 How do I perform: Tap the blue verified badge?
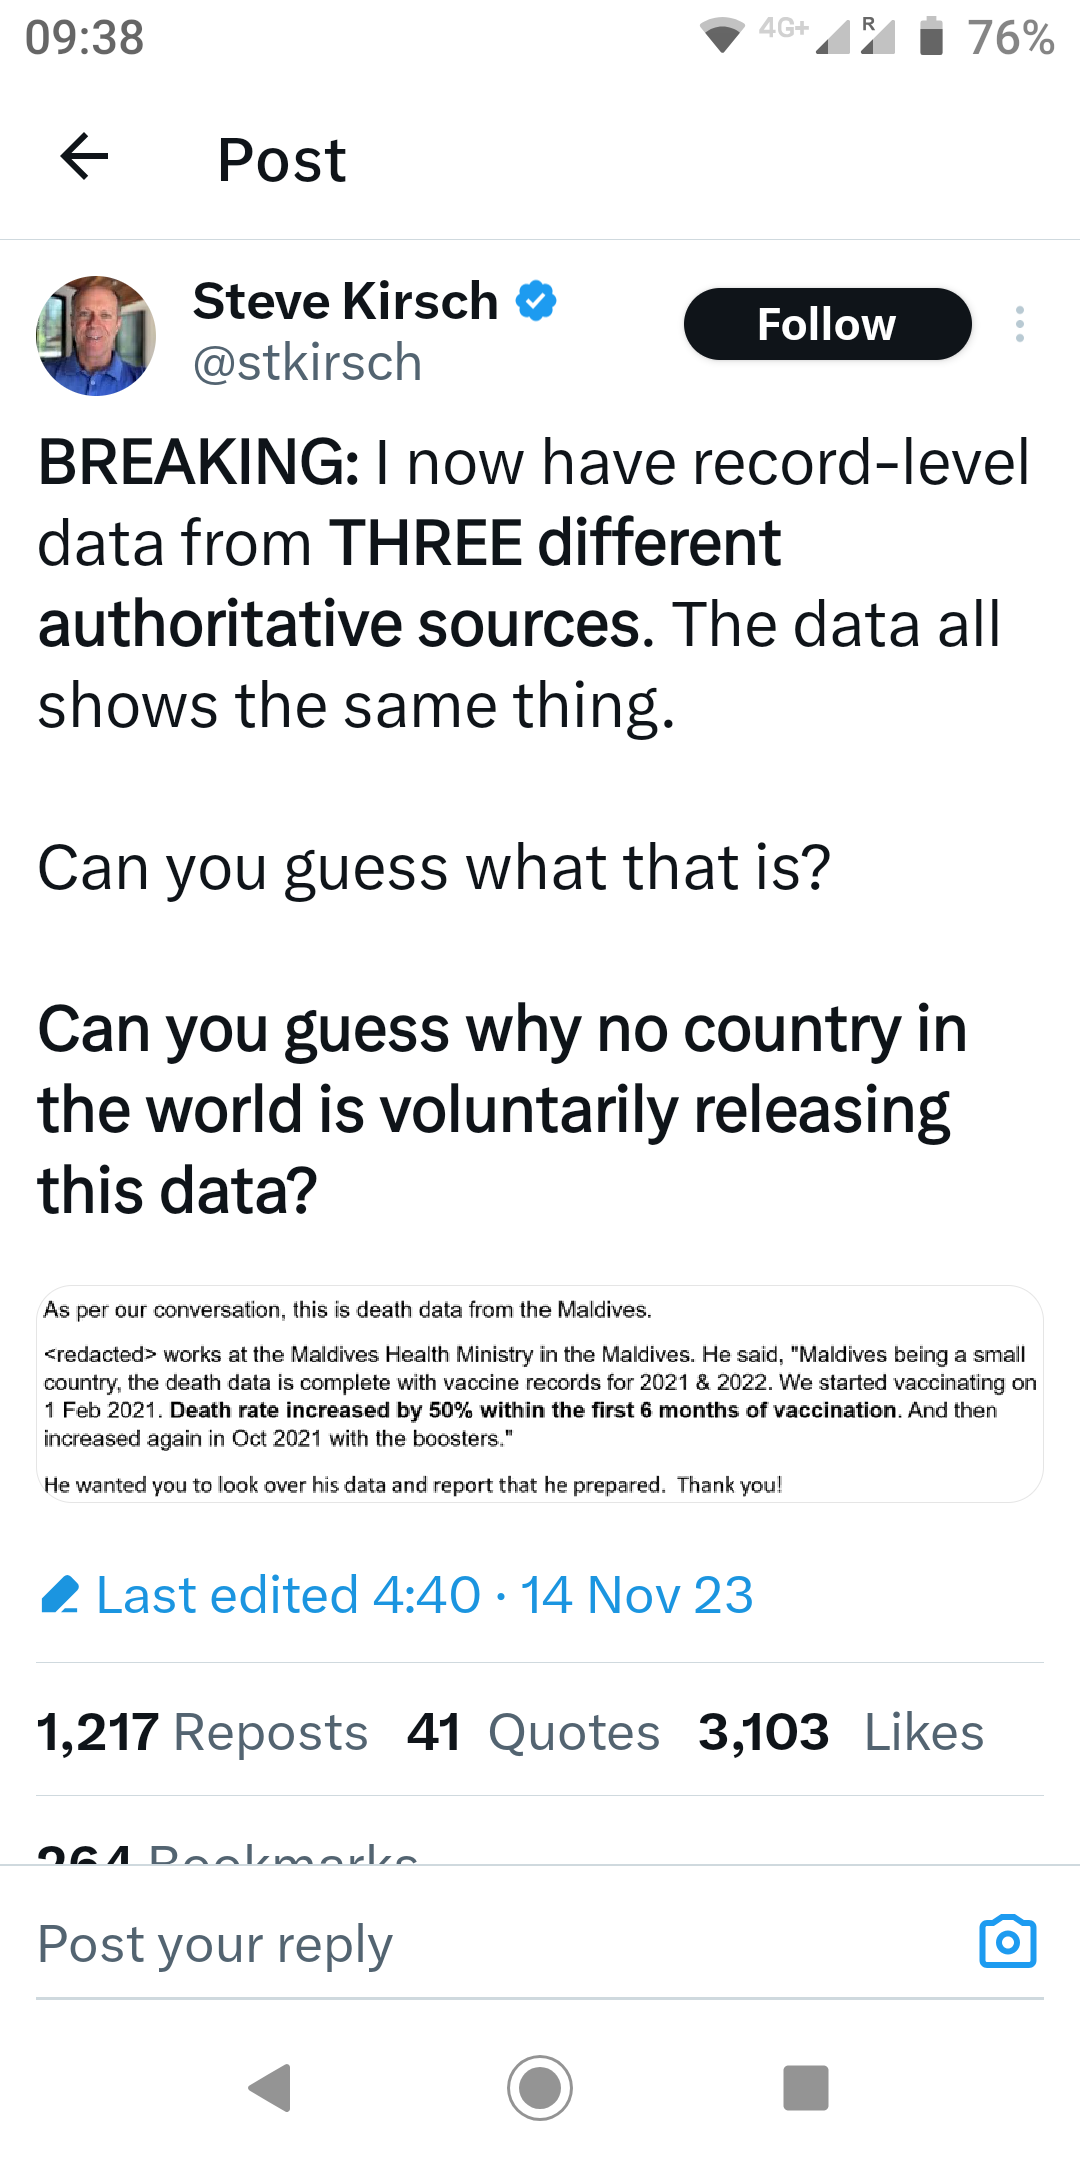tap(536, 301)
